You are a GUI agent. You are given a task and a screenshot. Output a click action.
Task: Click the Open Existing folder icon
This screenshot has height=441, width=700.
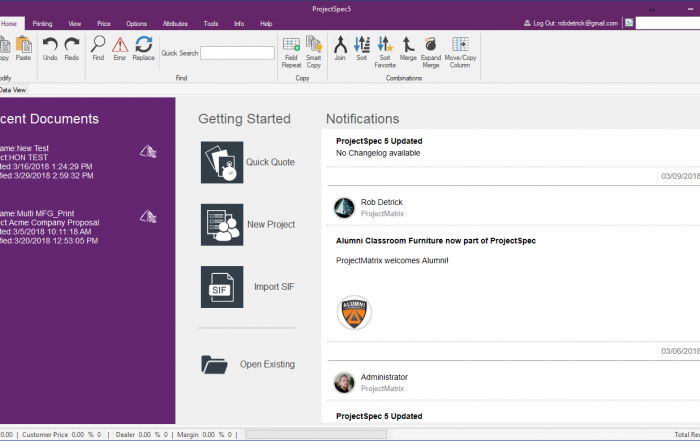pyautogui.click(x=214, y=364)
